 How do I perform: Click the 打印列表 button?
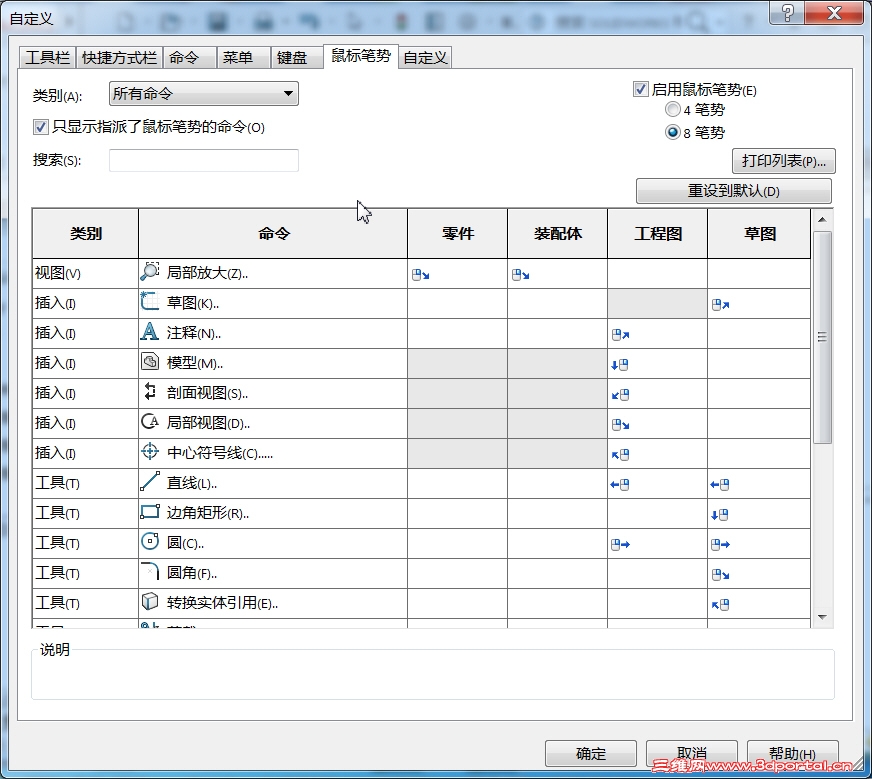[784, 161]
